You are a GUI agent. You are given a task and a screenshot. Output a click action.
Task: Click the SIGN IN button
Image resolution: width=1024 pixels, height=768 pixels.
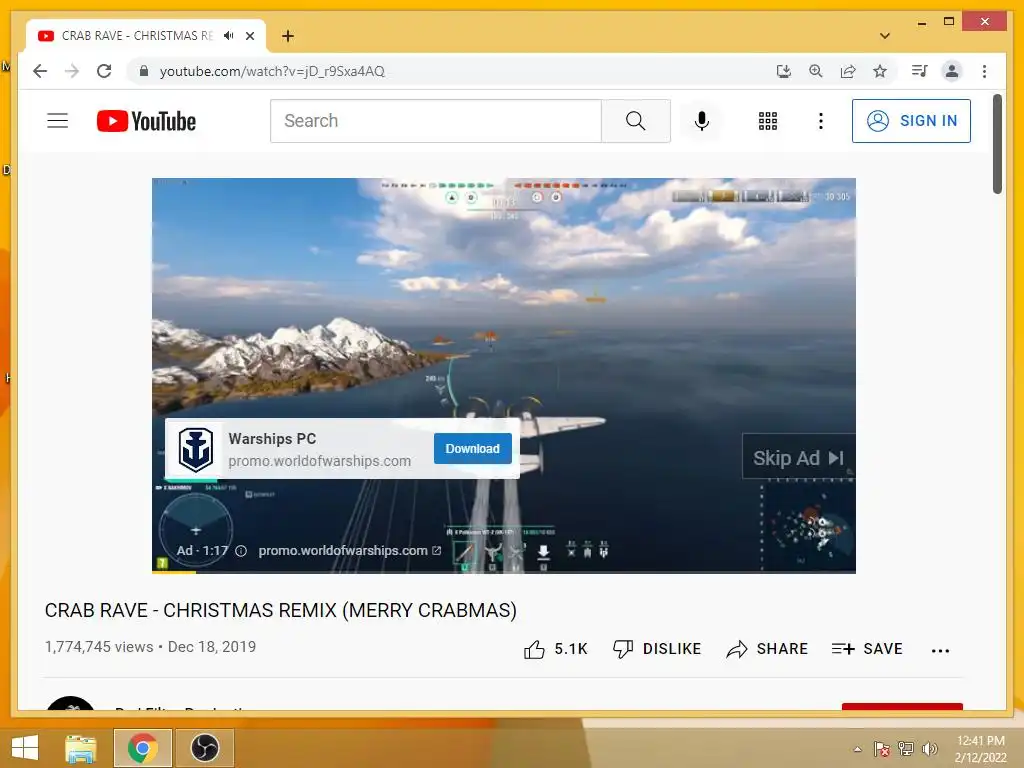tap(911, 121)
